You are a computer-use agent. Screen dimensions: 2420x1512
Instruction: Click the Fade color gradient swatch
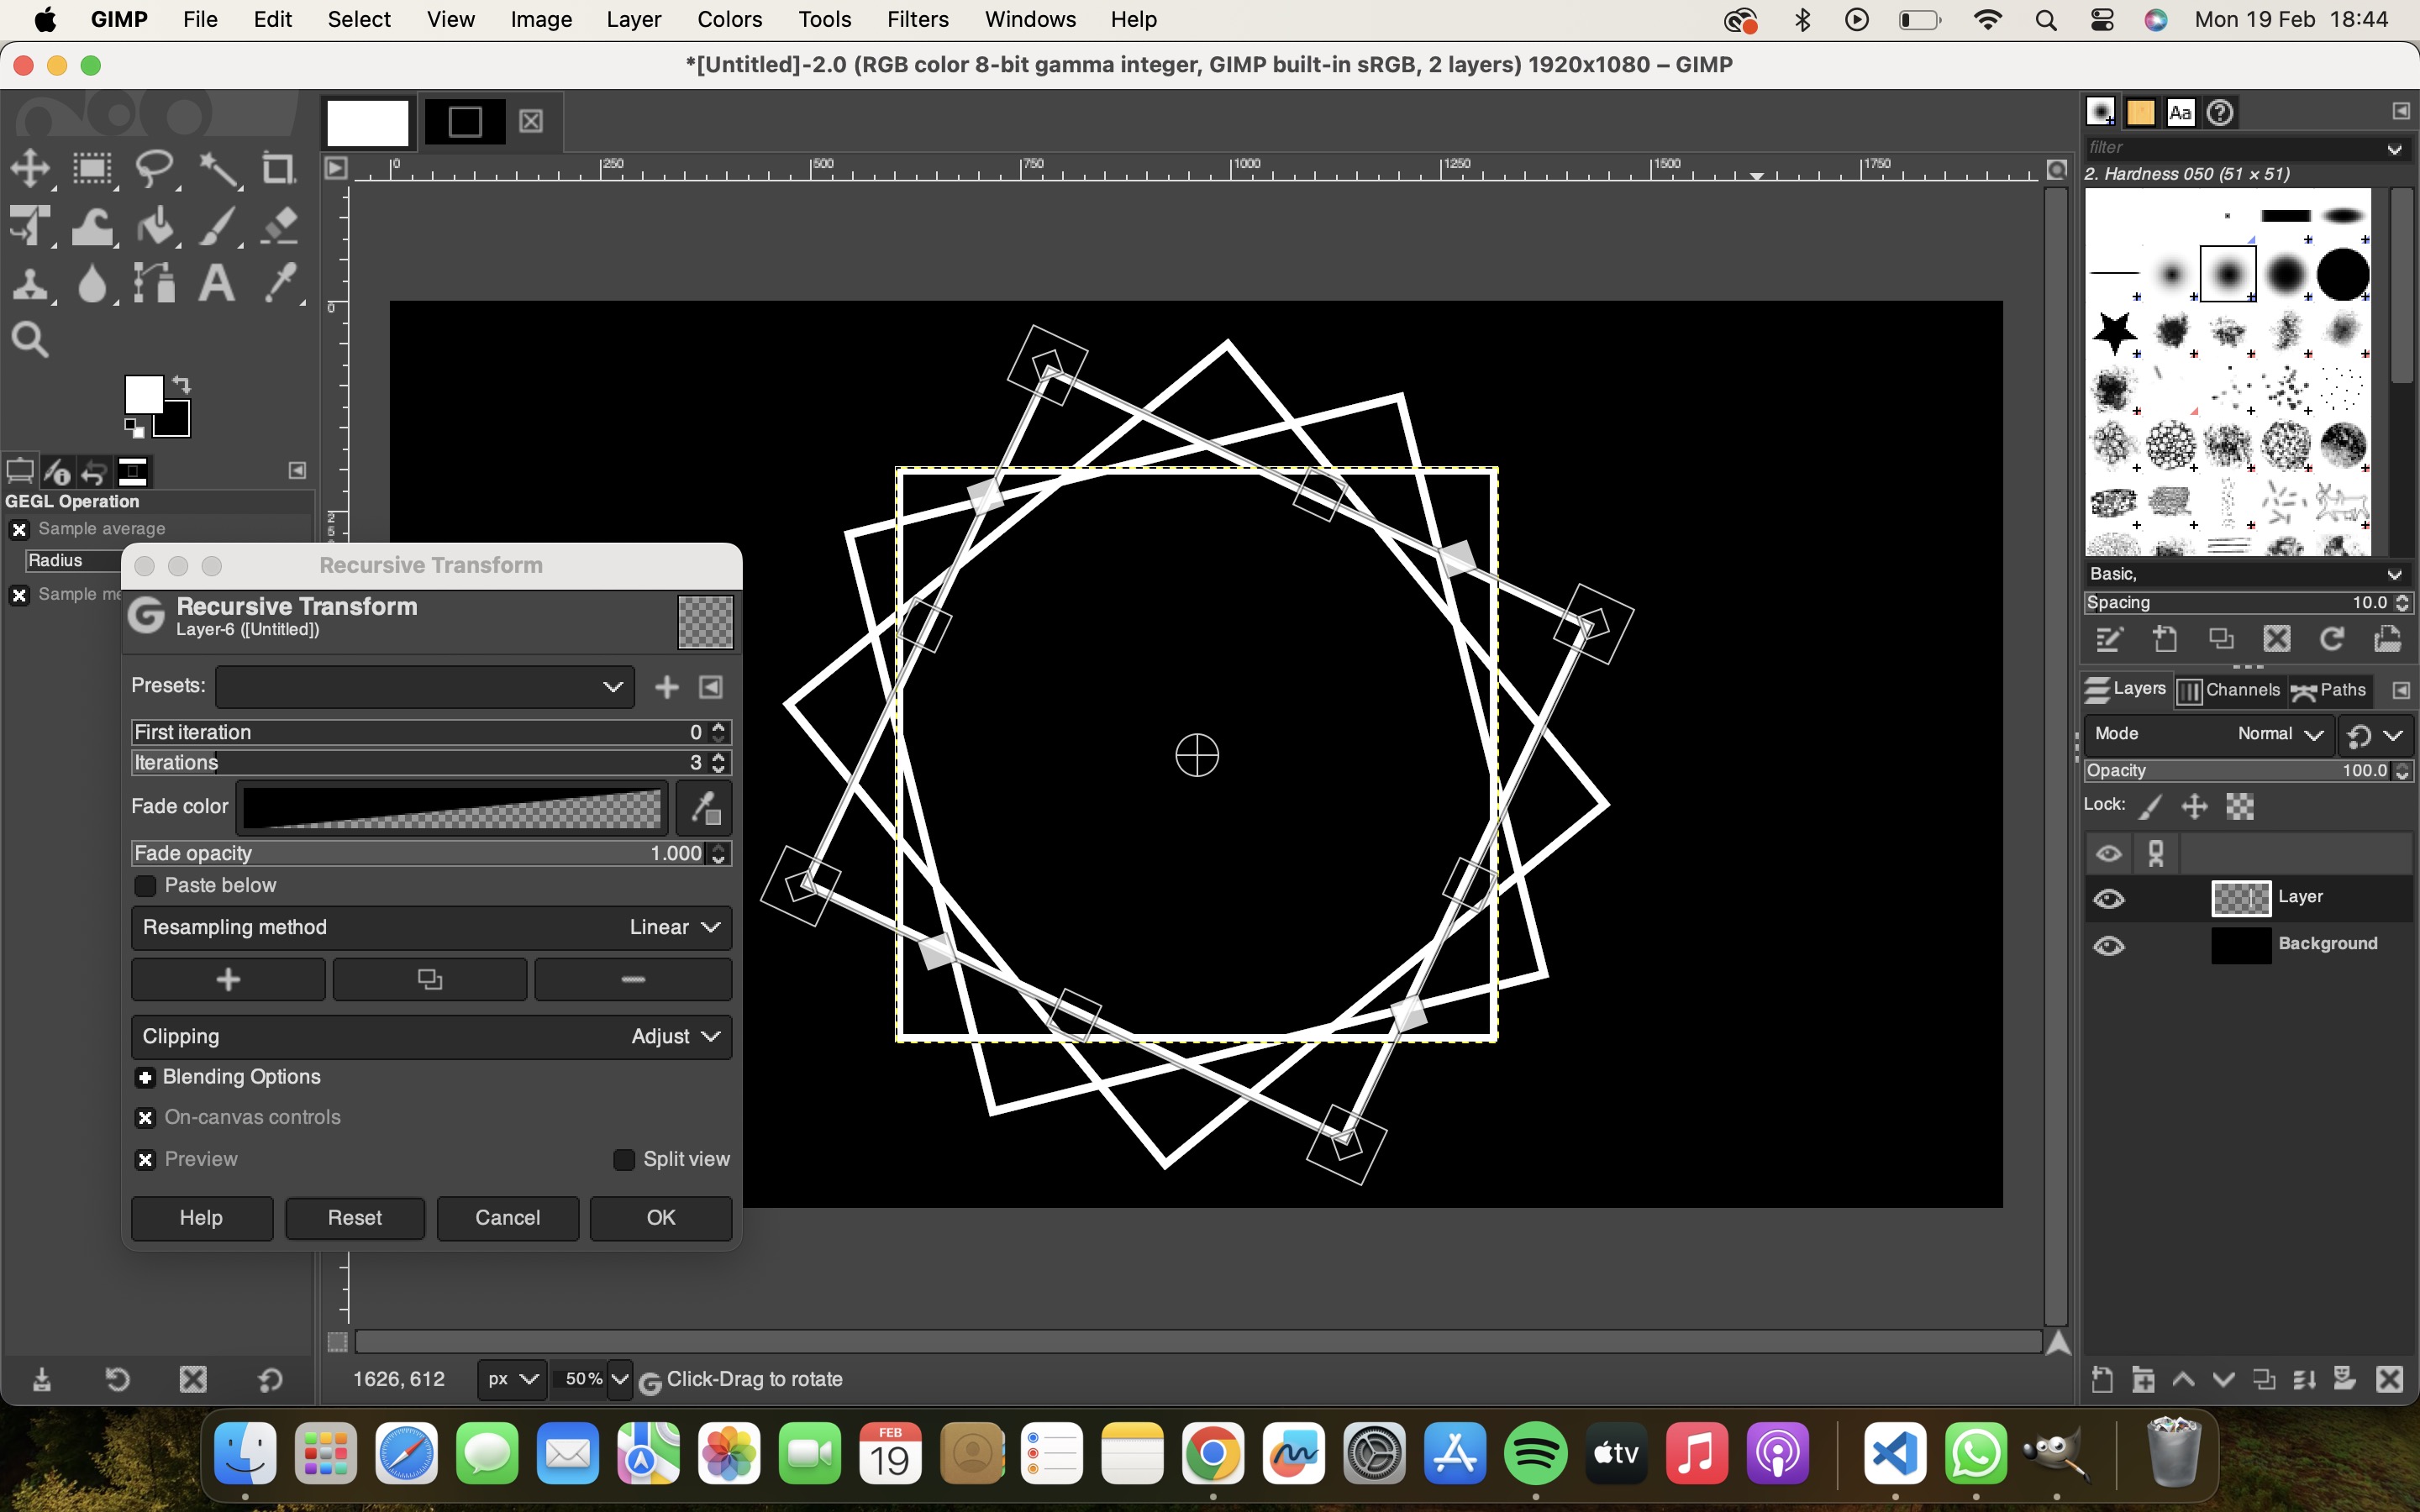coord(452,808)
